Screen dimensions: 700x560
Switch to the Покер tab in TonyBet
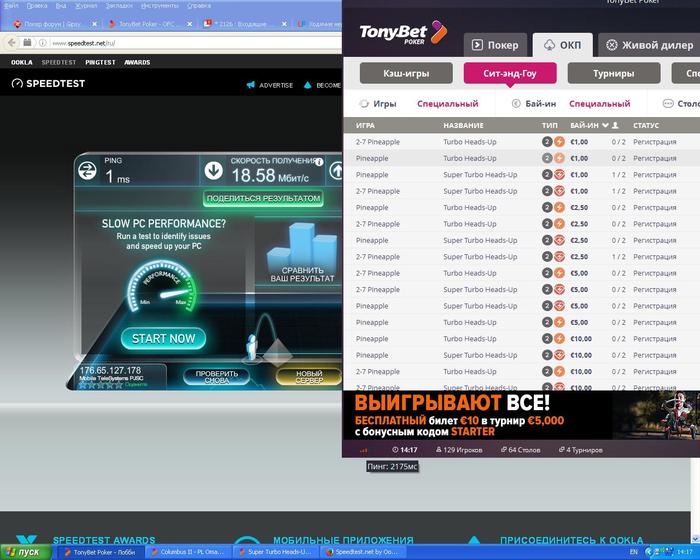coord(495,45)
